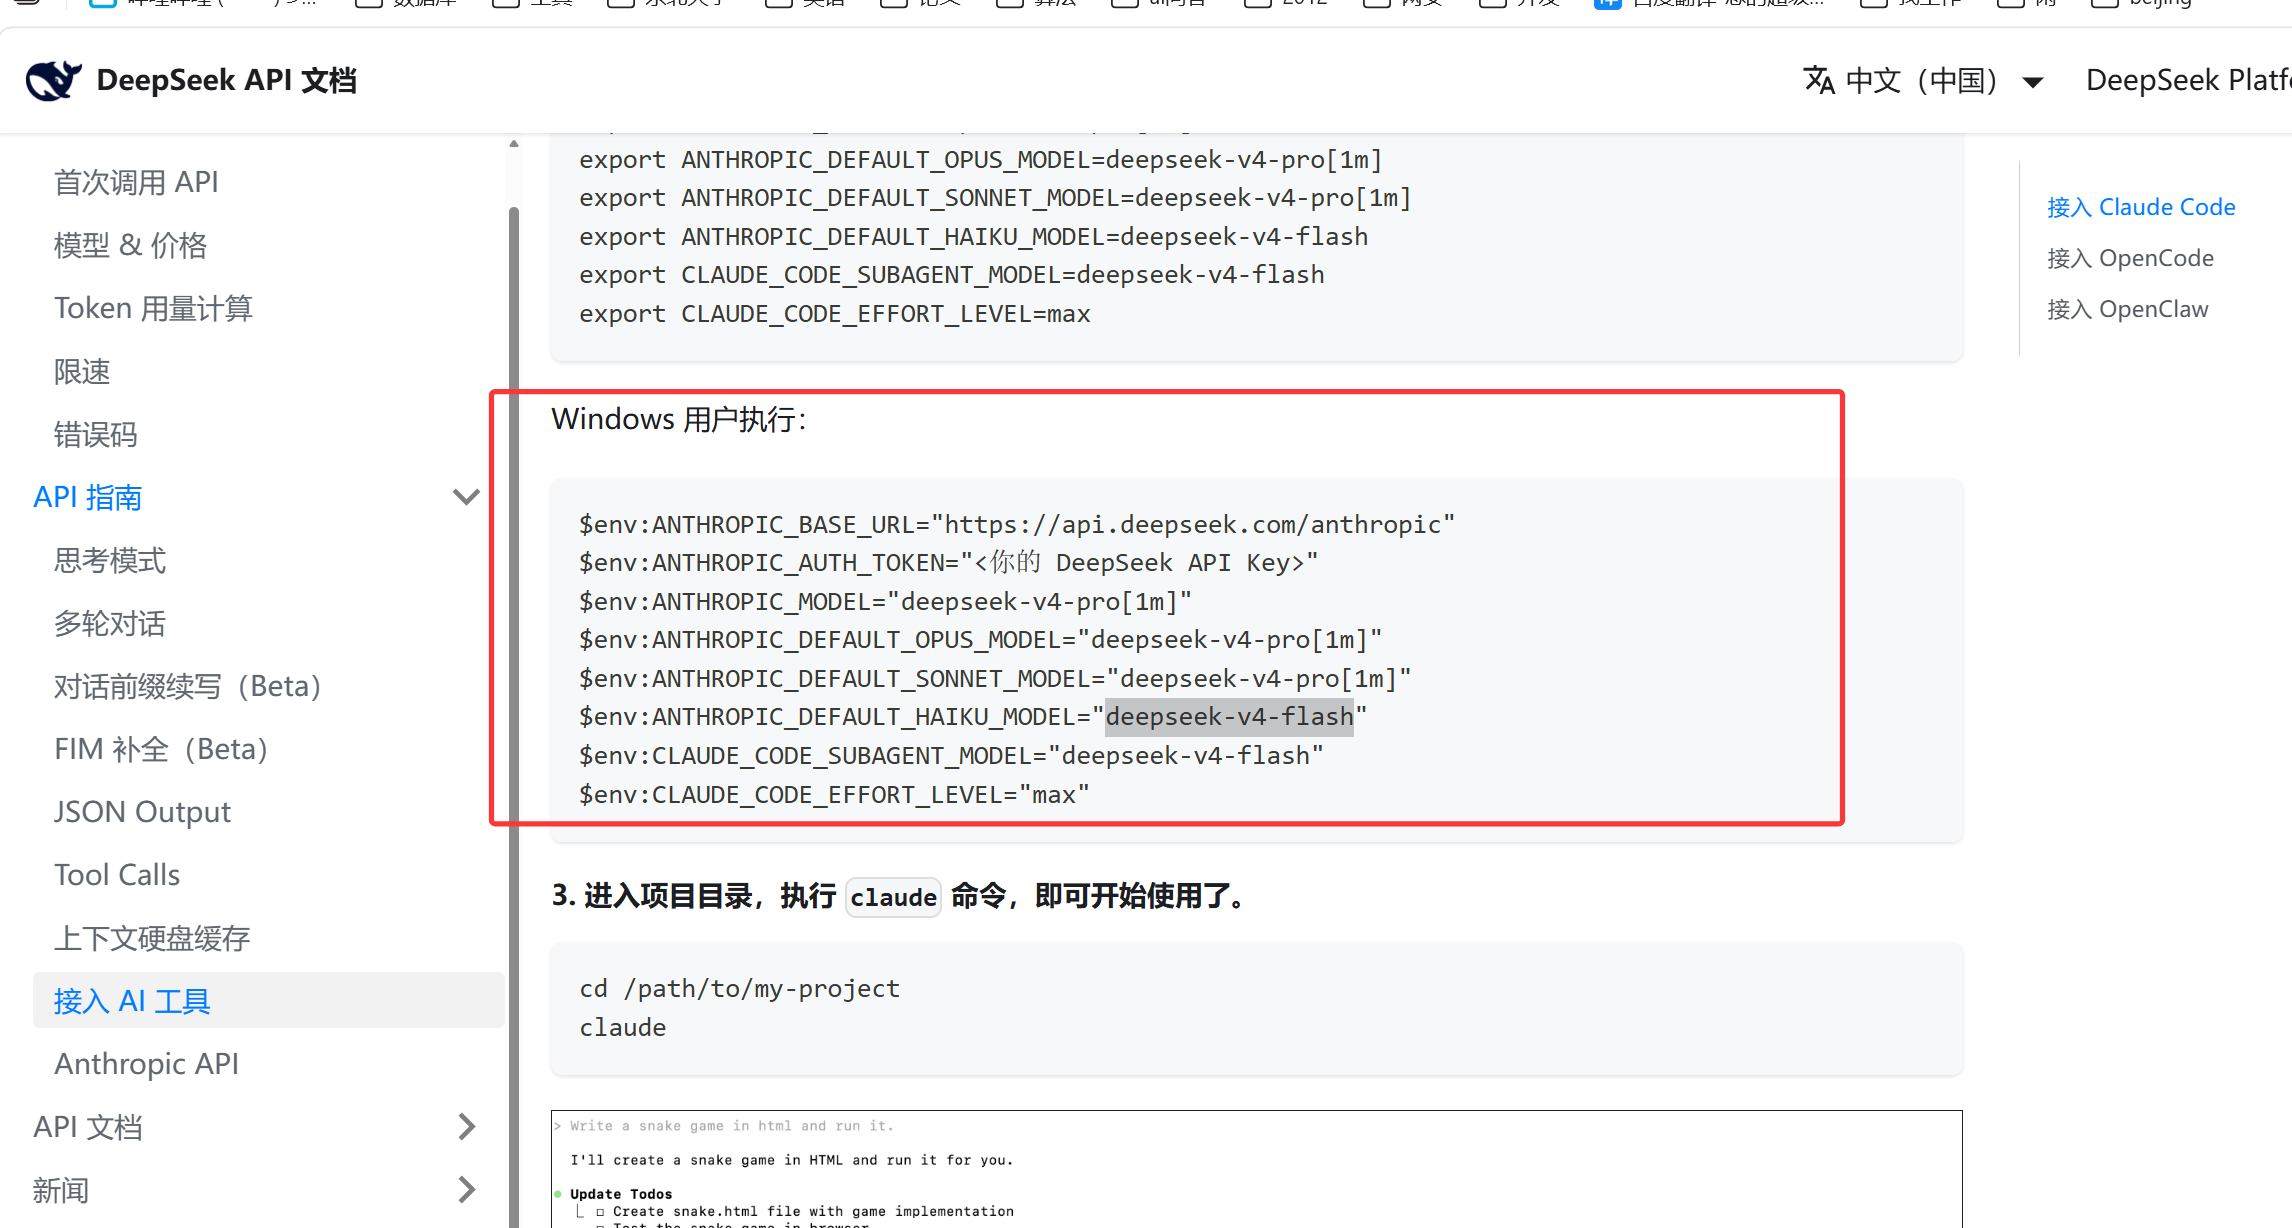Viewport: 2292px width, 1228px height.
Task: Click the 'Windows 用户执行:' text
Action: (x=679, y=419)
